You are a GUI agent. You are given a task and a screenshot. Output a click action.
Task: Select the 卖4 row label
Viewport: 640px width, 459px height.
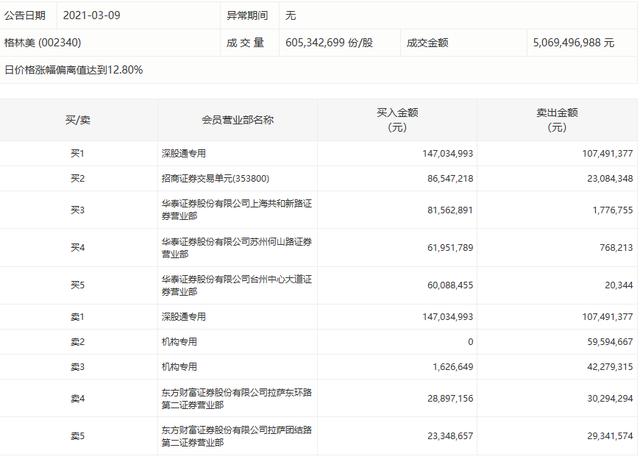(78, 398)
